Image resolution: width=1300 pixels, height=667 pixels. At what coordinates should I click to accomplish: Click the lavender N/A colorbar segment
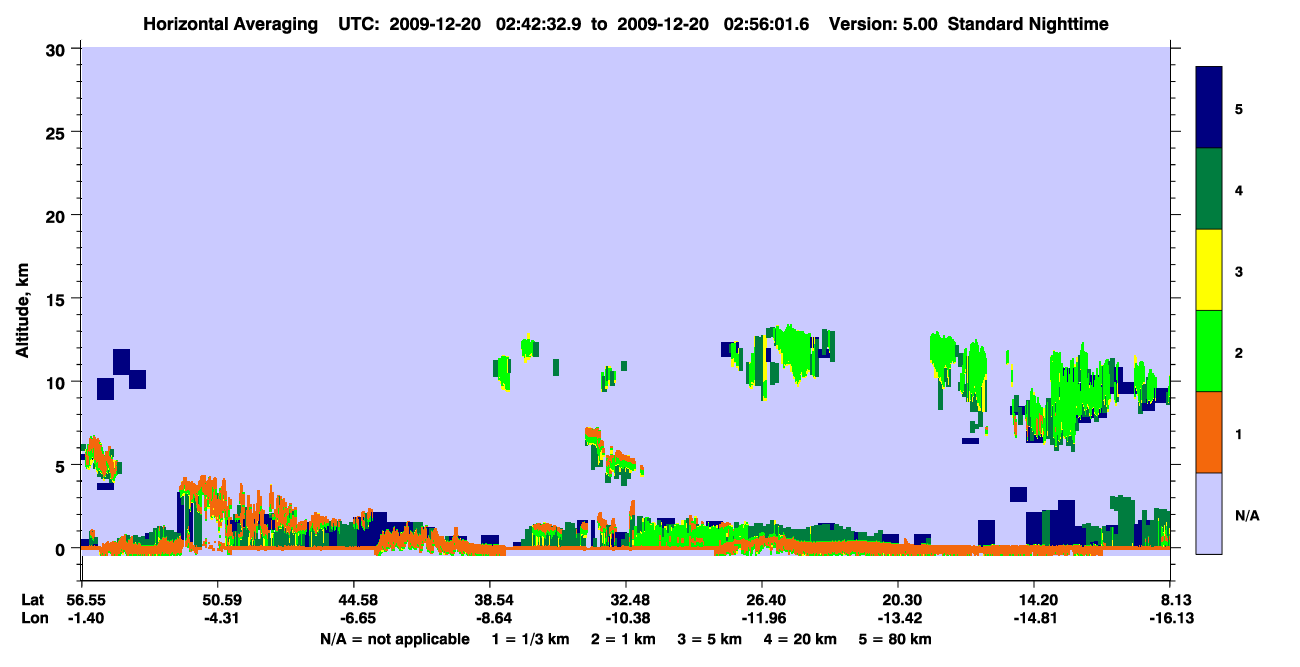point(1209,513)
